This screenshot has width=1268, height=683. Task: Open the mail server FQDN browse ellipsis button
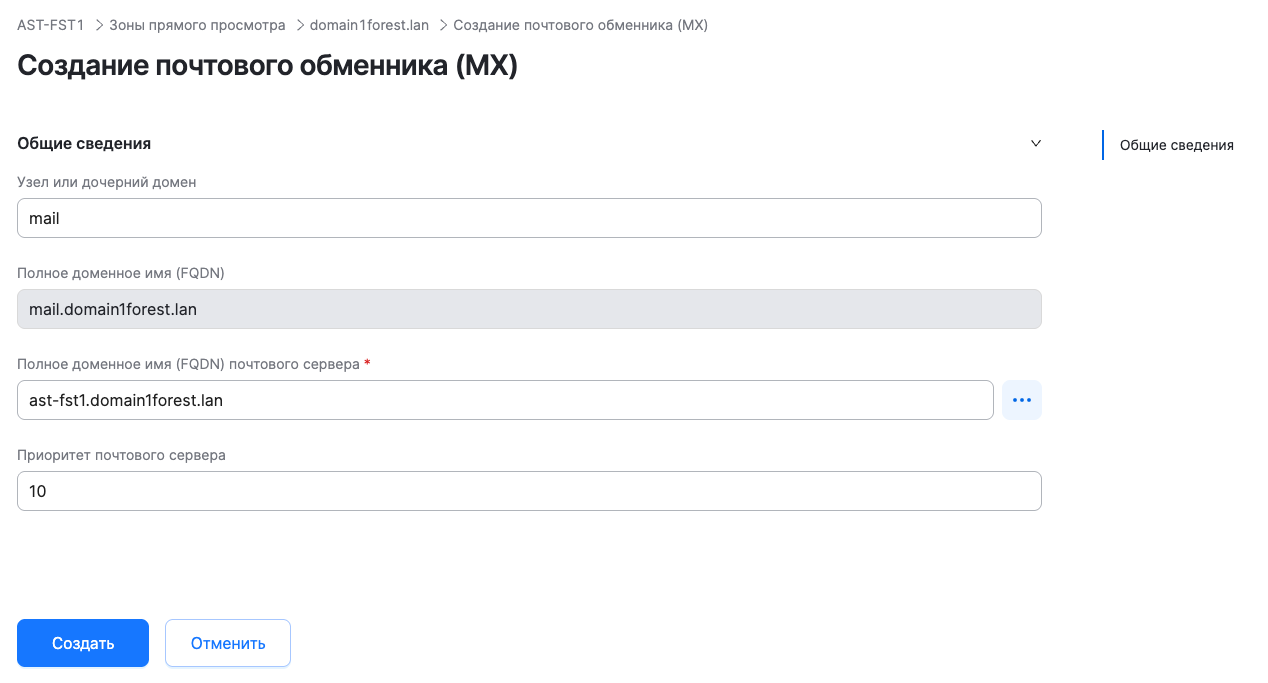click(1021, 400)
